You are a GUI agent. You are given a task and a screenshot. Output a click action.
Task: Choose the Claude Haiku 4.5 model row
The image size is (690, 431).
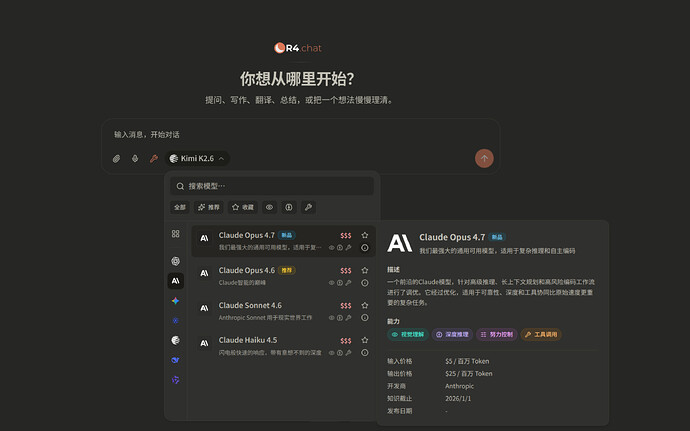tap(283, 346)
